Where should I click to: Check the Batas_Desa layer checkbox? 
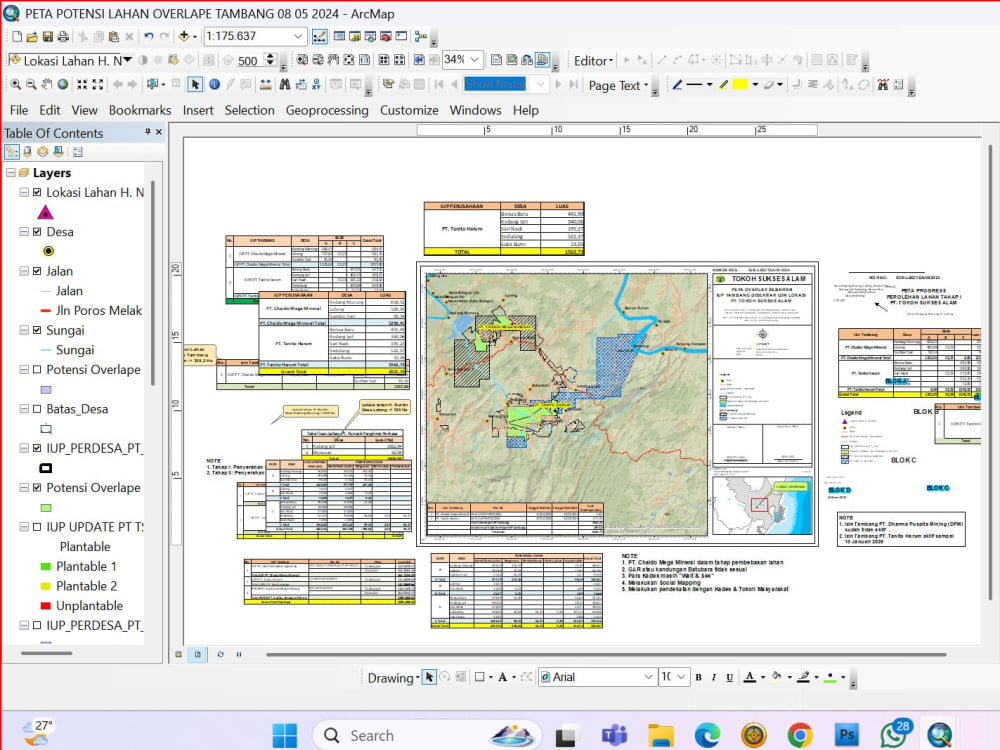37,409
